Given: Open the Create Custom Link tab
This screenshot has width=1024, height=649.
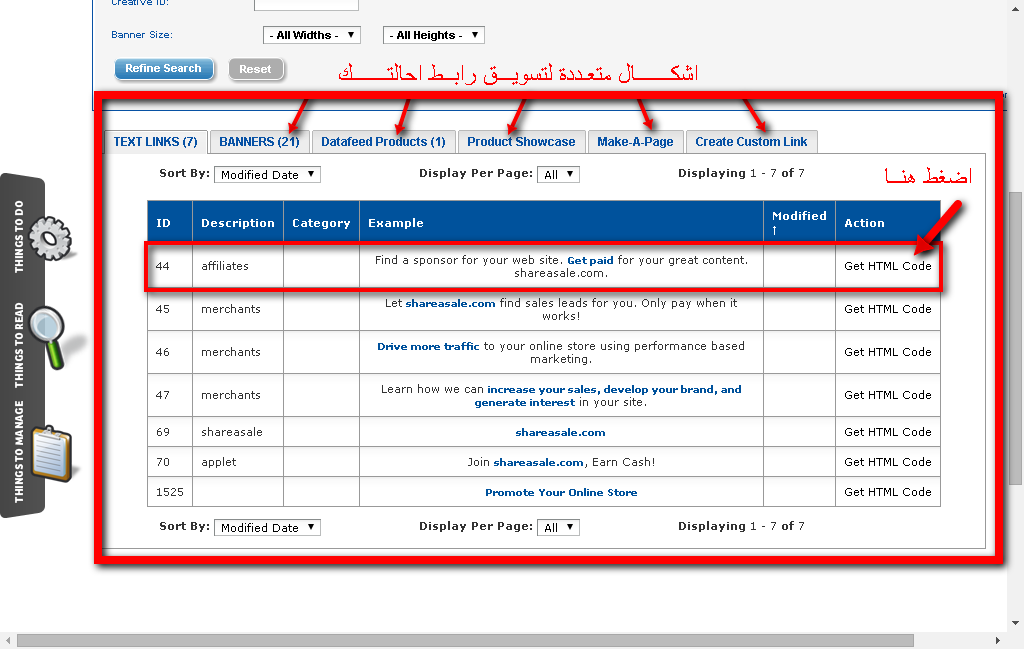Looking at the screenshot, I should coord(751,142).
